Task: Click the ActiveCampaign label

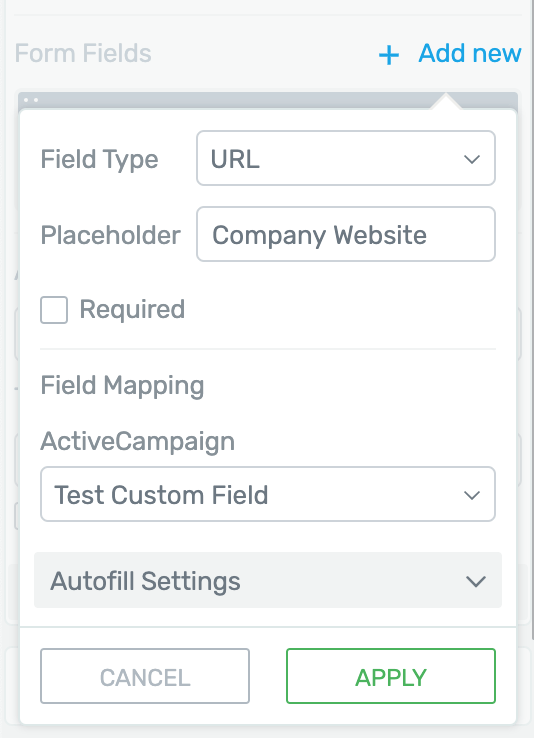Action: [137, 442]
